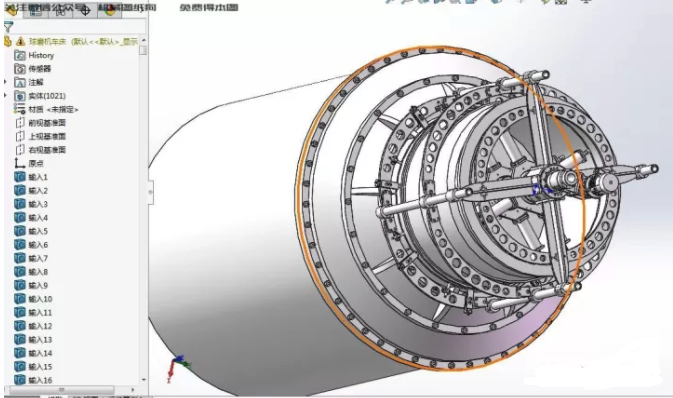
Task: Open the ConfigurationManager tab icon
Action: 61,11
